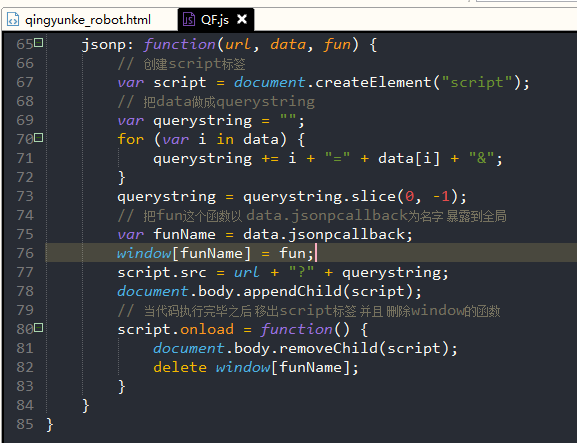Close the QF.js tab
The height and width of the screenshot is (443, 577).
pyautogui.click(x=242, y=19)
